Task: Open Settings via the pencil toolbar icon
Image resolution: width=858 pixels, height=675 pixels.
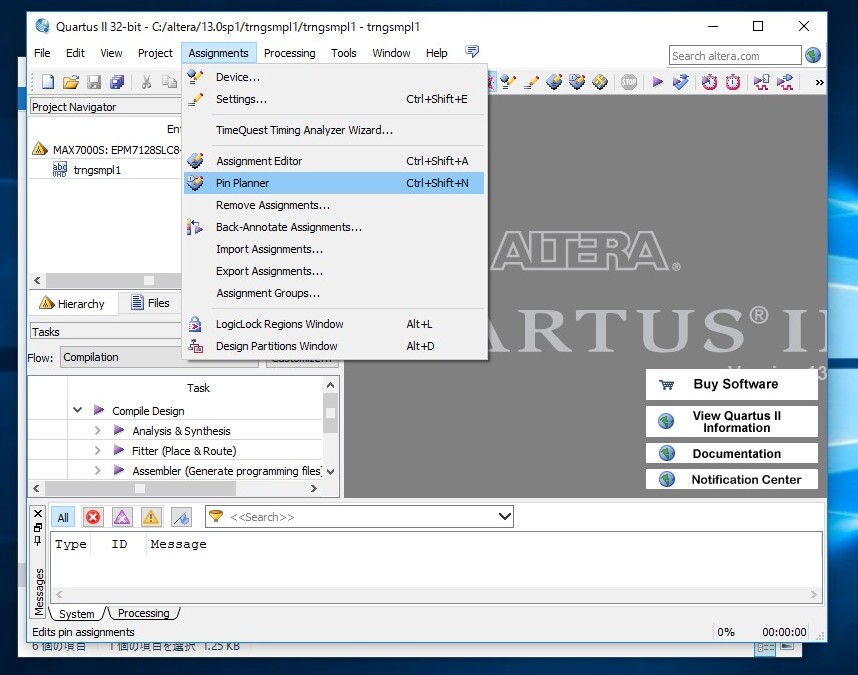Action: point(531,82)
